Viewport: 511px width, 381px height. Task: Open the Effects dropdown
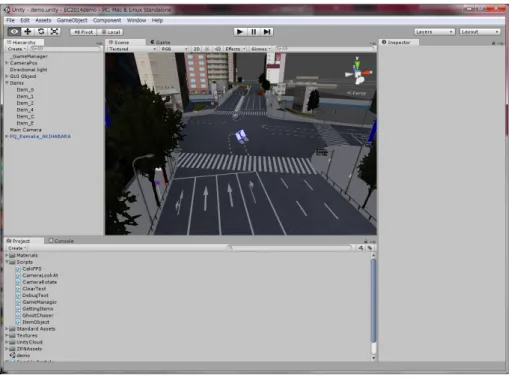[x=235, y=49]
